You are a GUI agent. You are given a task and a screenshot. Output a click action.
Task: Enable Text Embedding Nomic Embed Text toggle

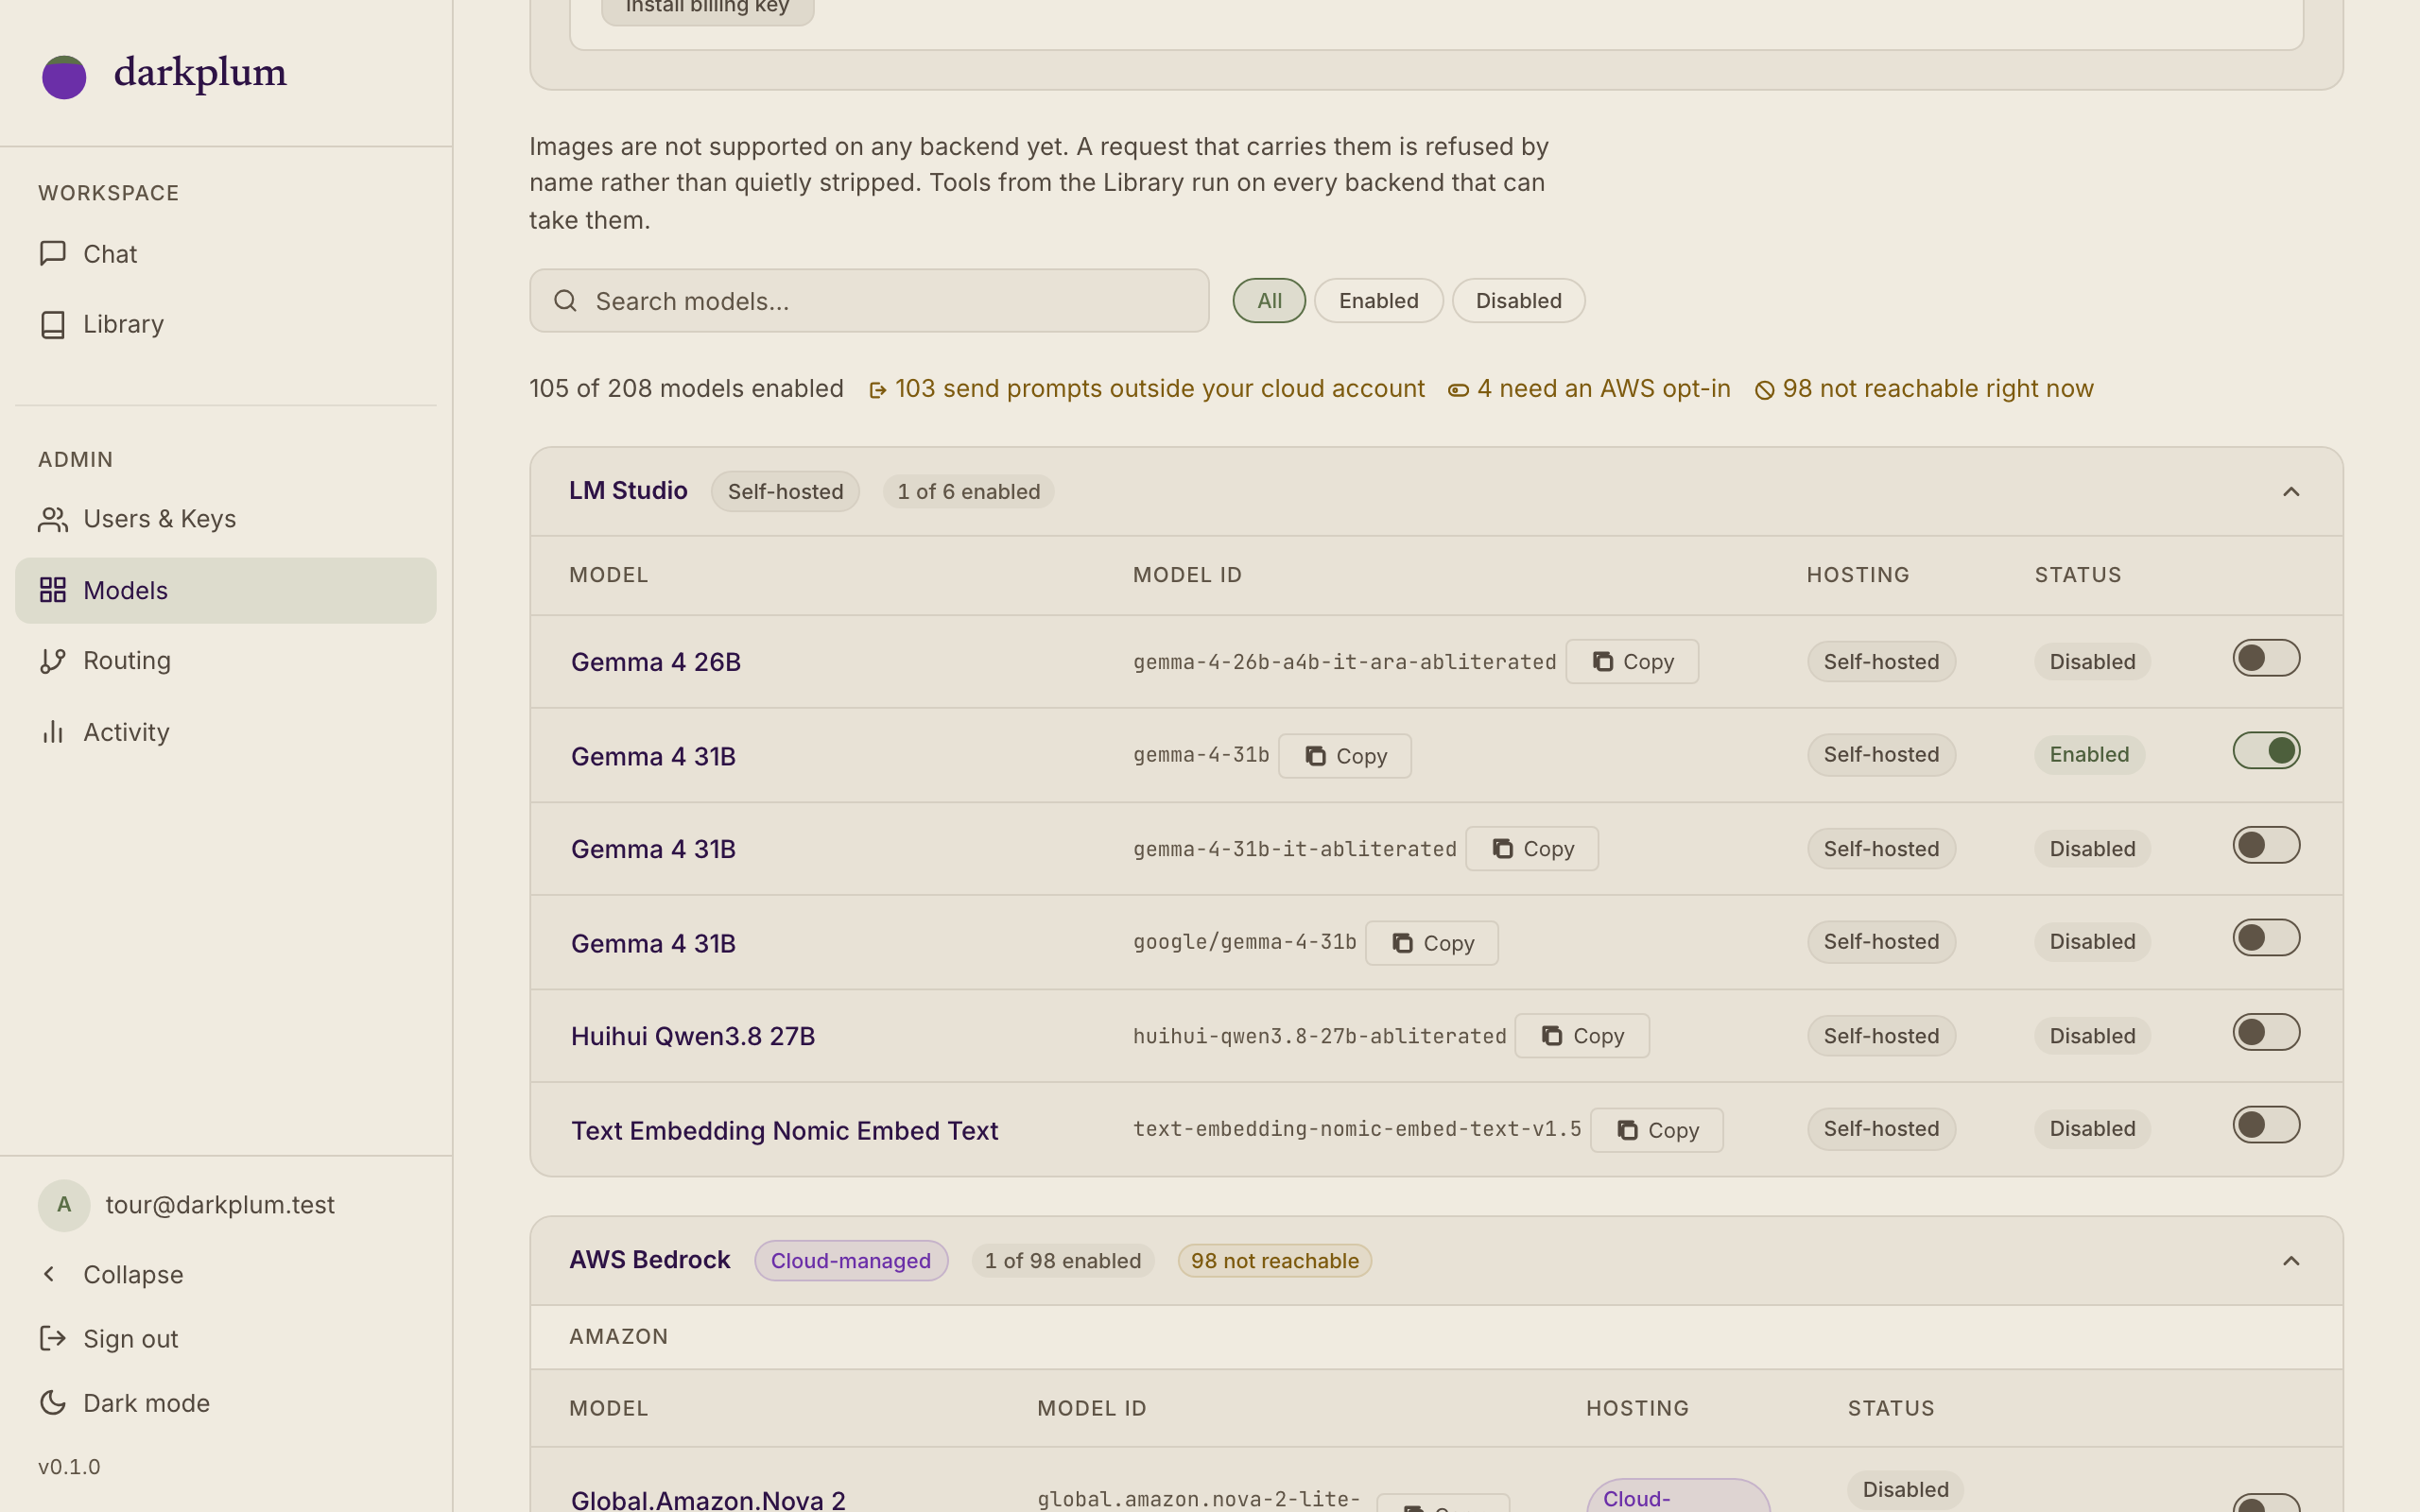tap(2266, 1125)
